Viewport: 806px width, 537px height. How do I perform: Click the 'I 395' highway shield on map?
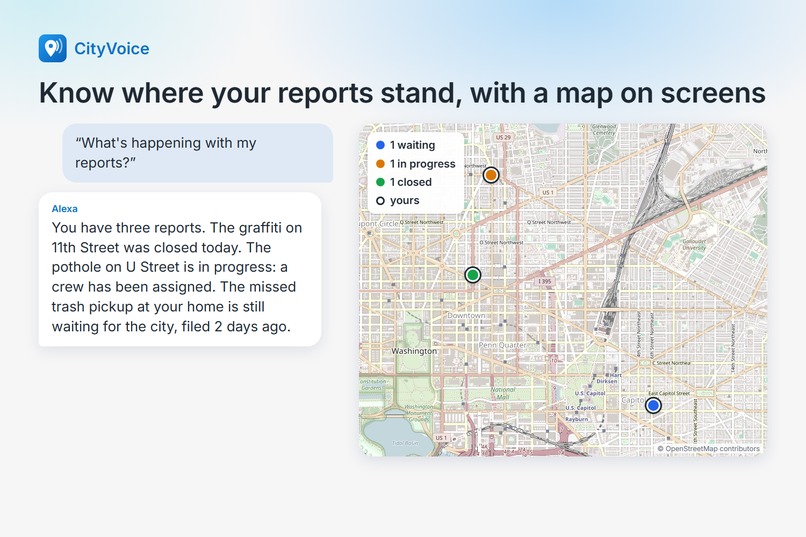544,282
